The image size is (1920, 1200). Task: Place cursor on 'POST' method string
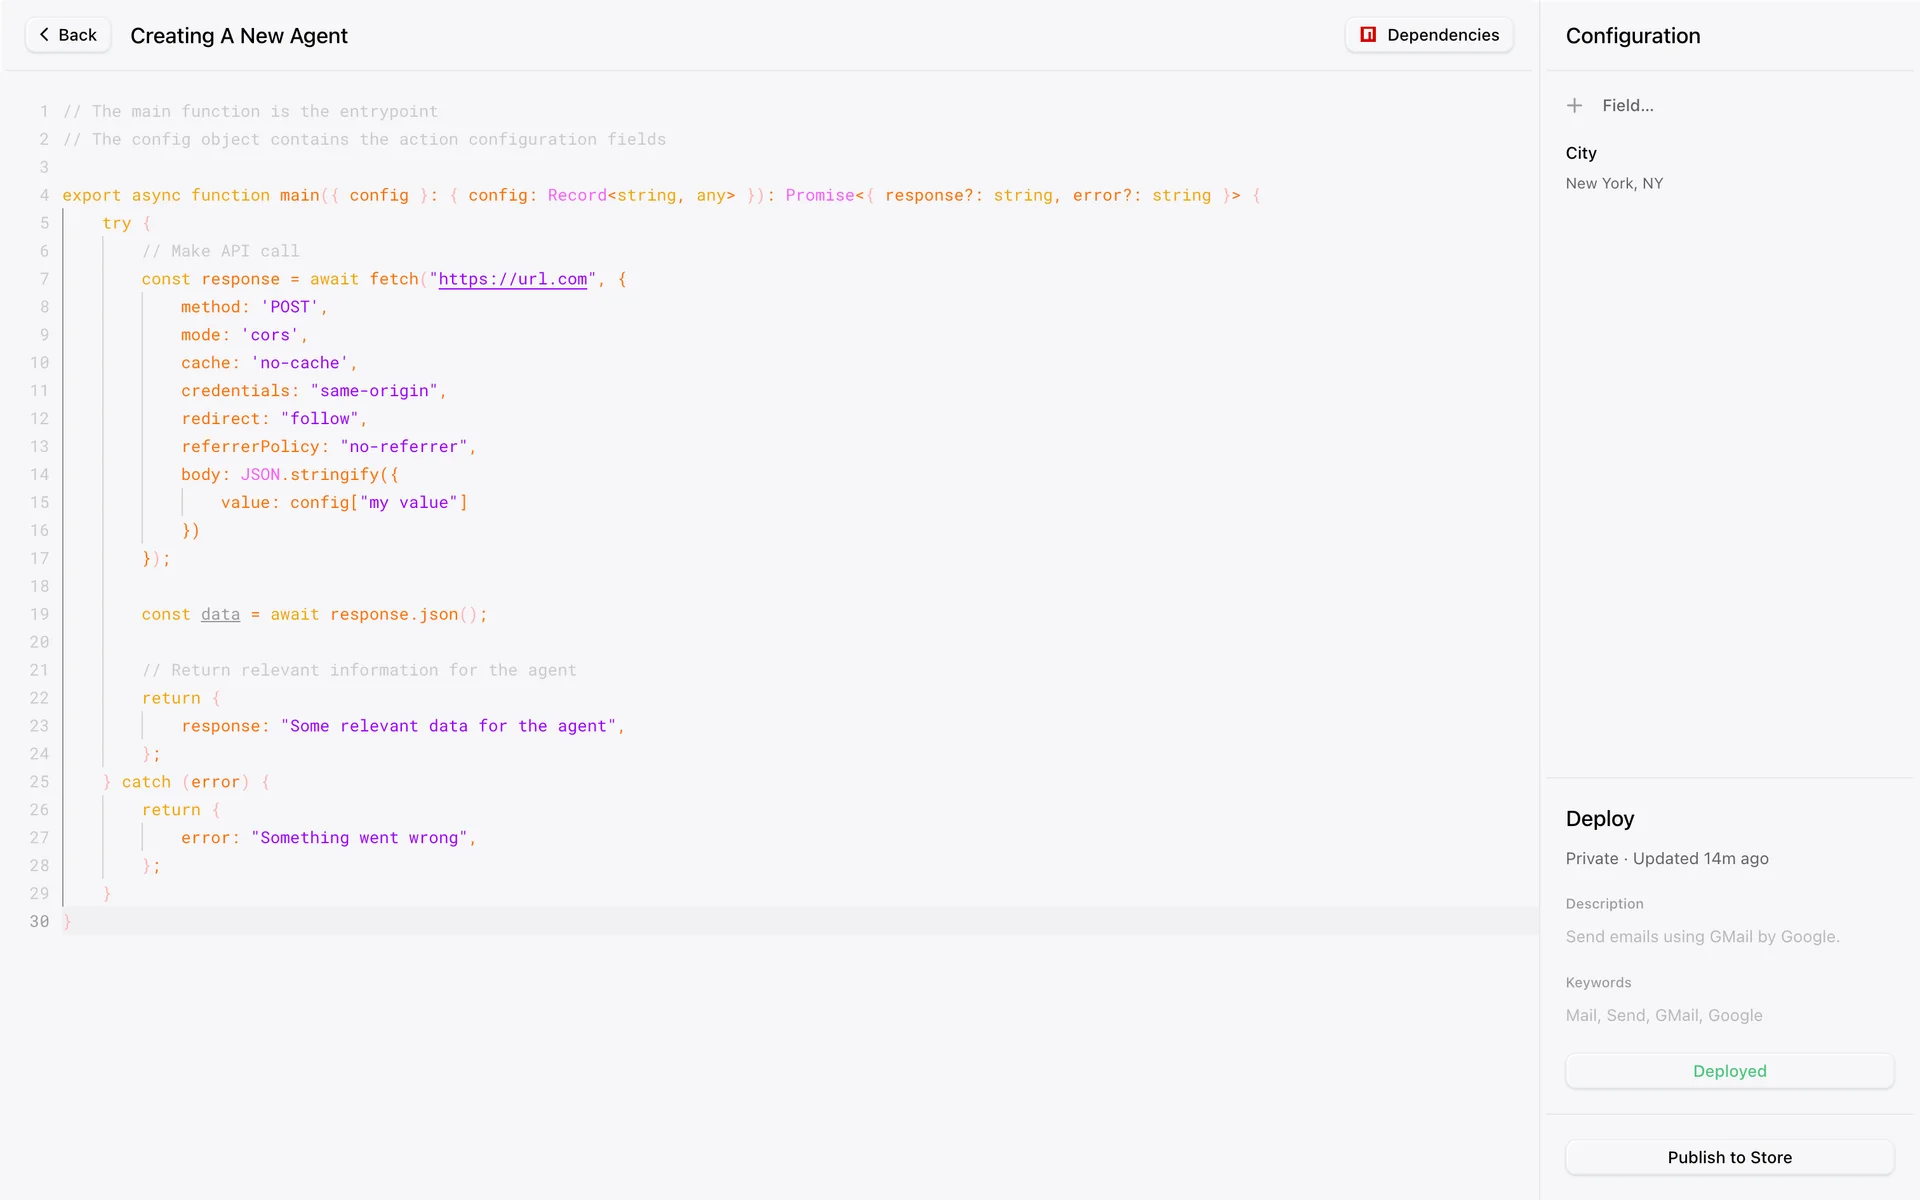pyautogui.click(x=290, y=307)
